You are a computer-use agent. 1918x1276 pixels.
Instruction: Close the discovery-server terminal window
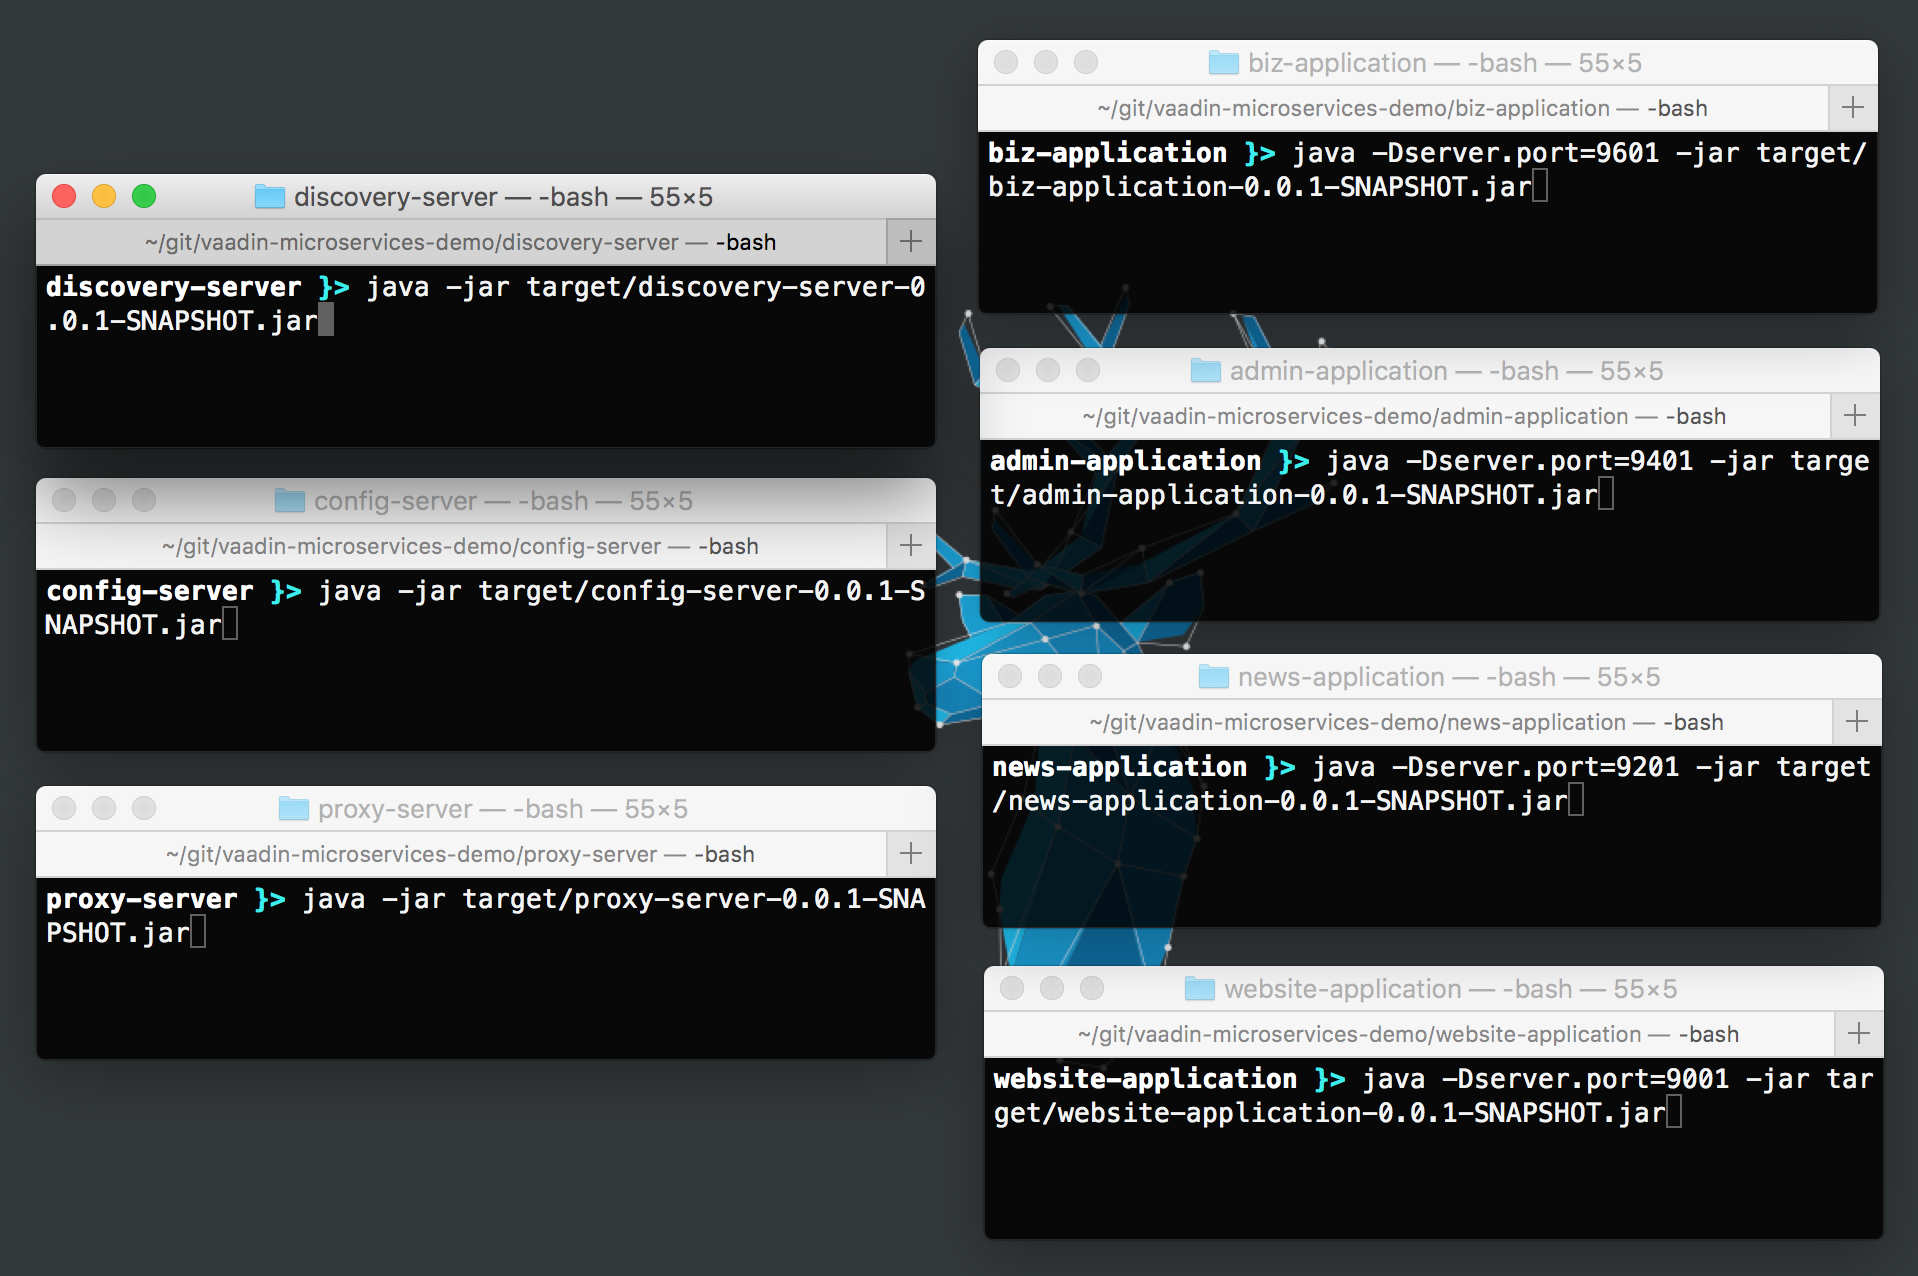pos(64,197)
